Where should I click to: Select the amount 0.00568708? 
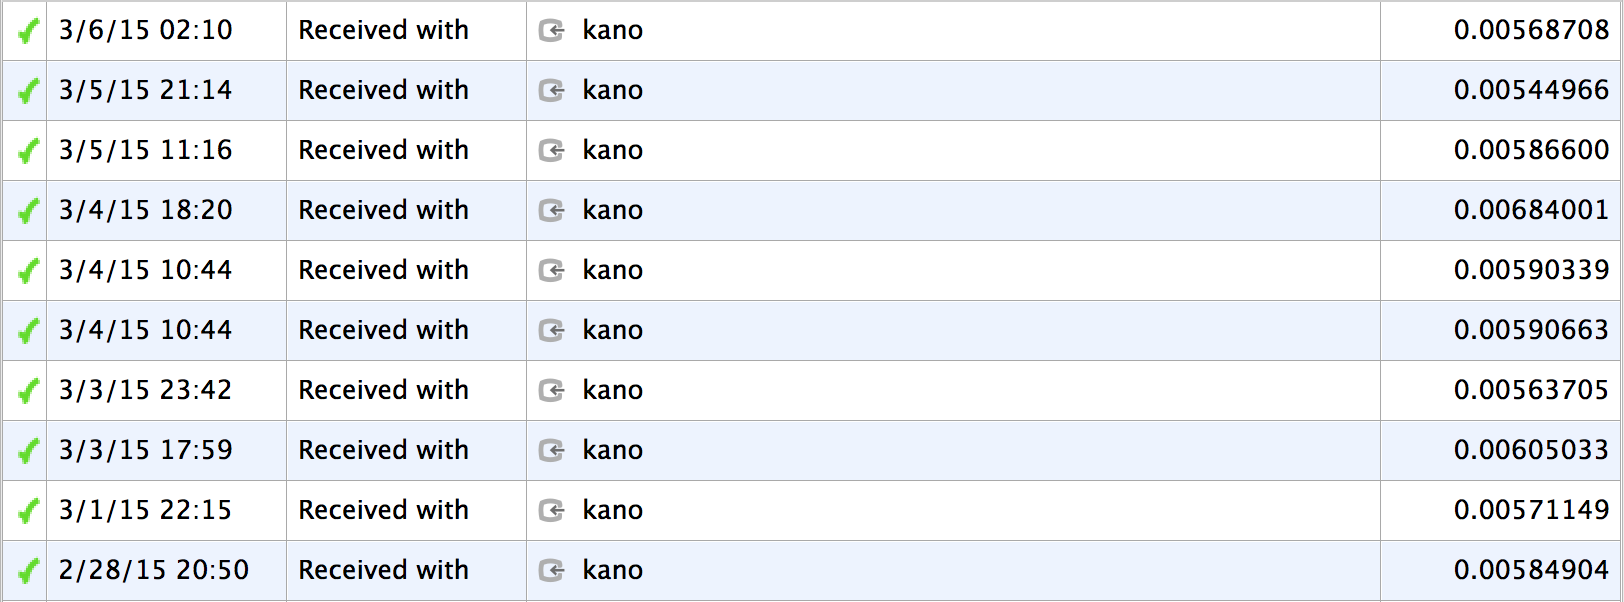[x=1531, y=30]
